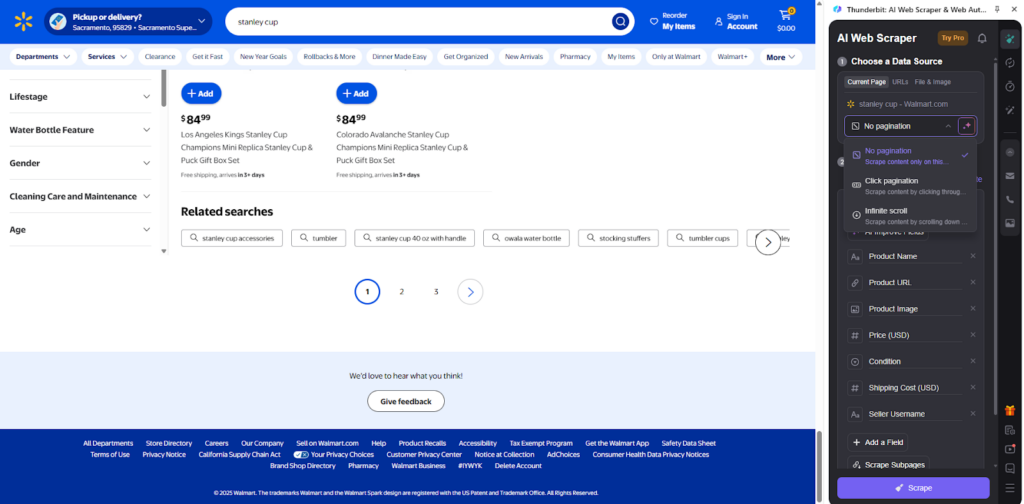Open the email extractor sidebar icon
This screenshot has width=1024, height=504.
pos(1010,176)
